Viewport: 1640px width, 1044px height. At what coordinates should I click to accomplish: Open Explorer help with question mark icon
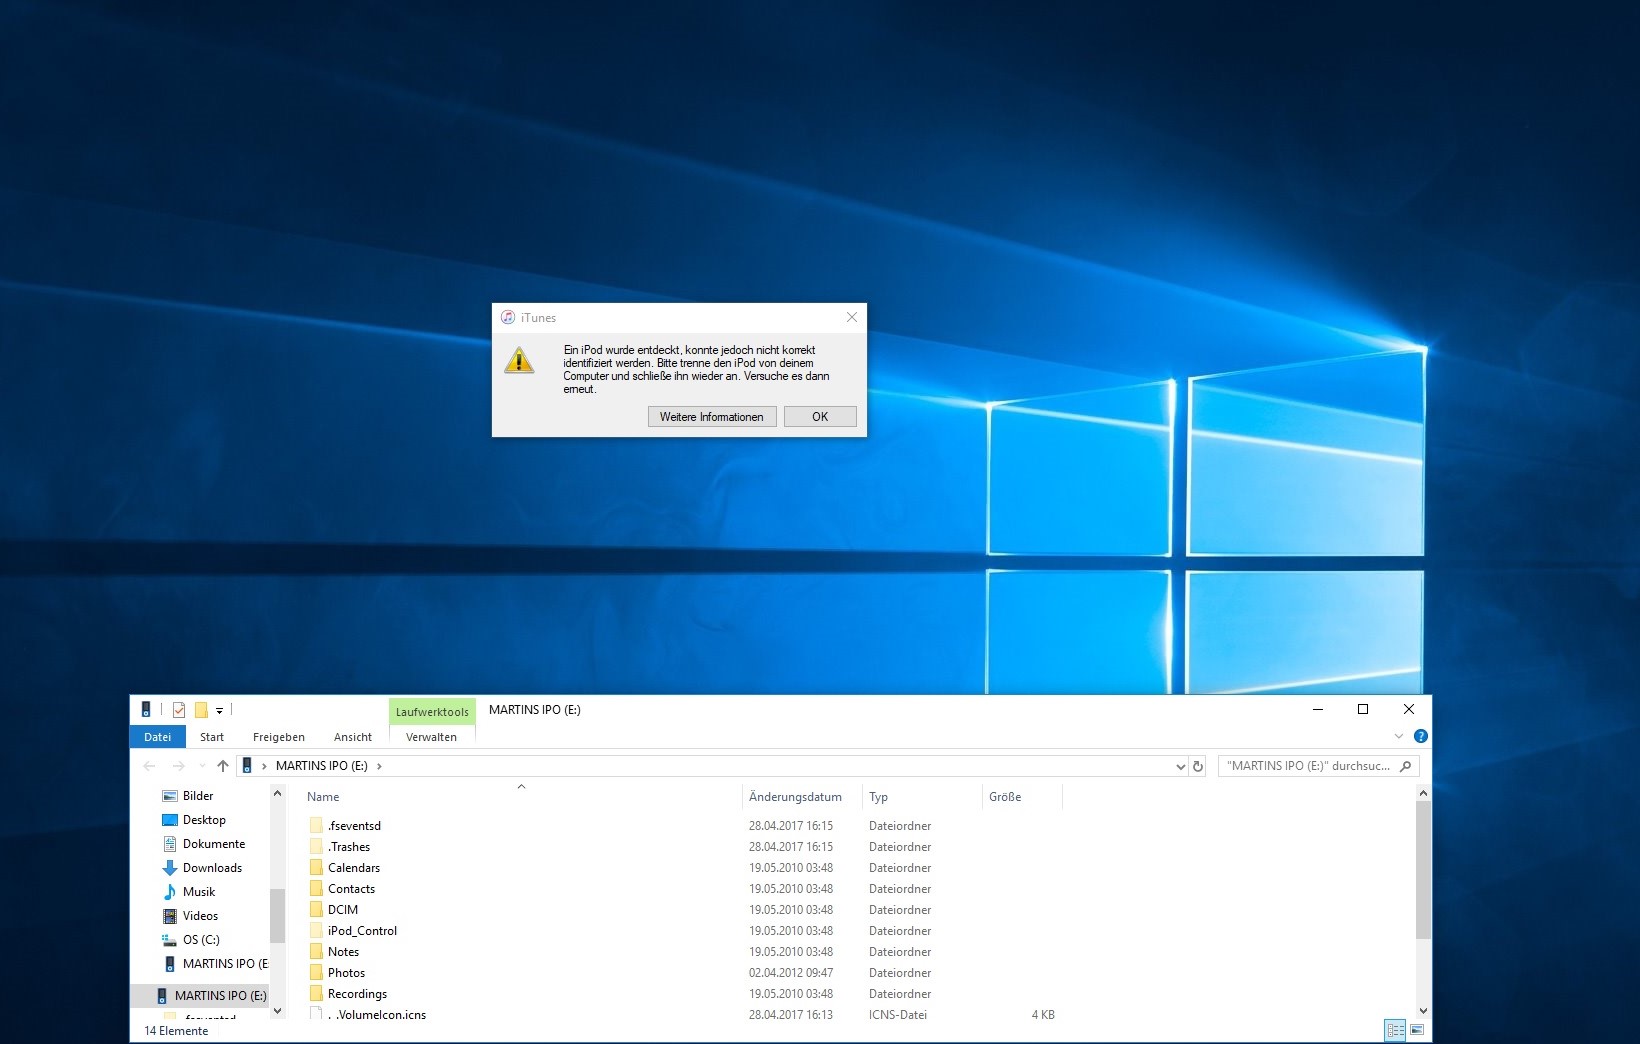pos(1420,737)
